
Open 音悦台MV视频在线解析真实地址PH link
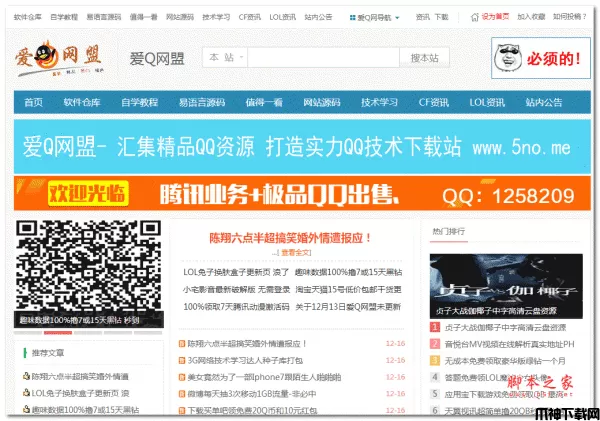[x=509, y=344]
